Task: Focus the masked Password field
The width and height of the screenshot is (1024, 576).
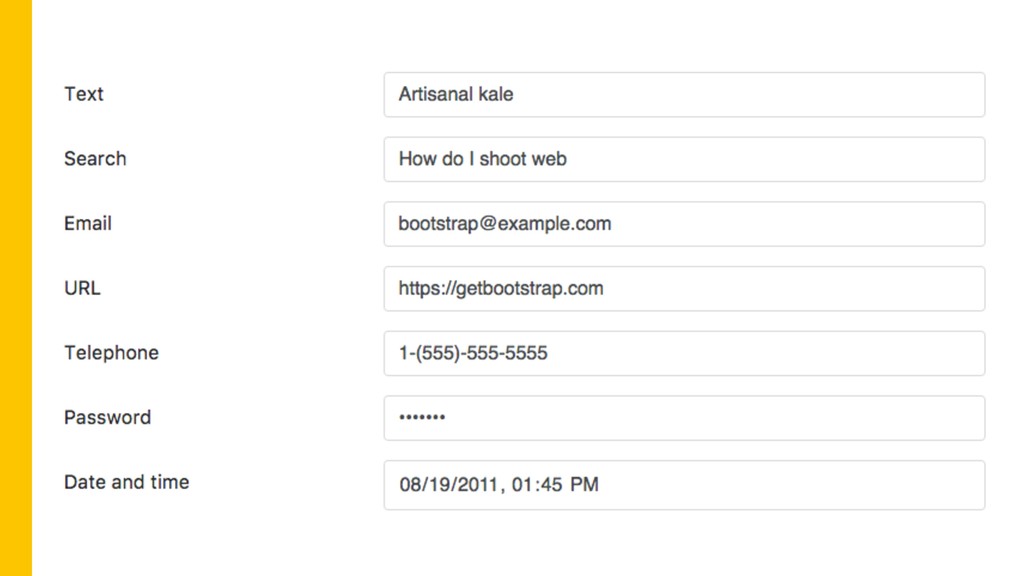Action: pyautogui.click(x=684, y=418)
